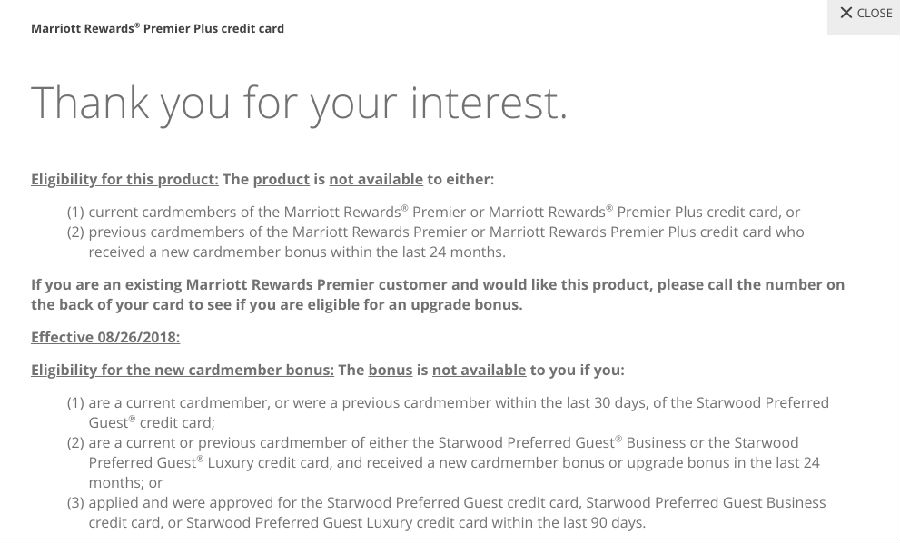
Task: Click 'to you if you:' text ending the bonus line
Action: tap(577, 370)
